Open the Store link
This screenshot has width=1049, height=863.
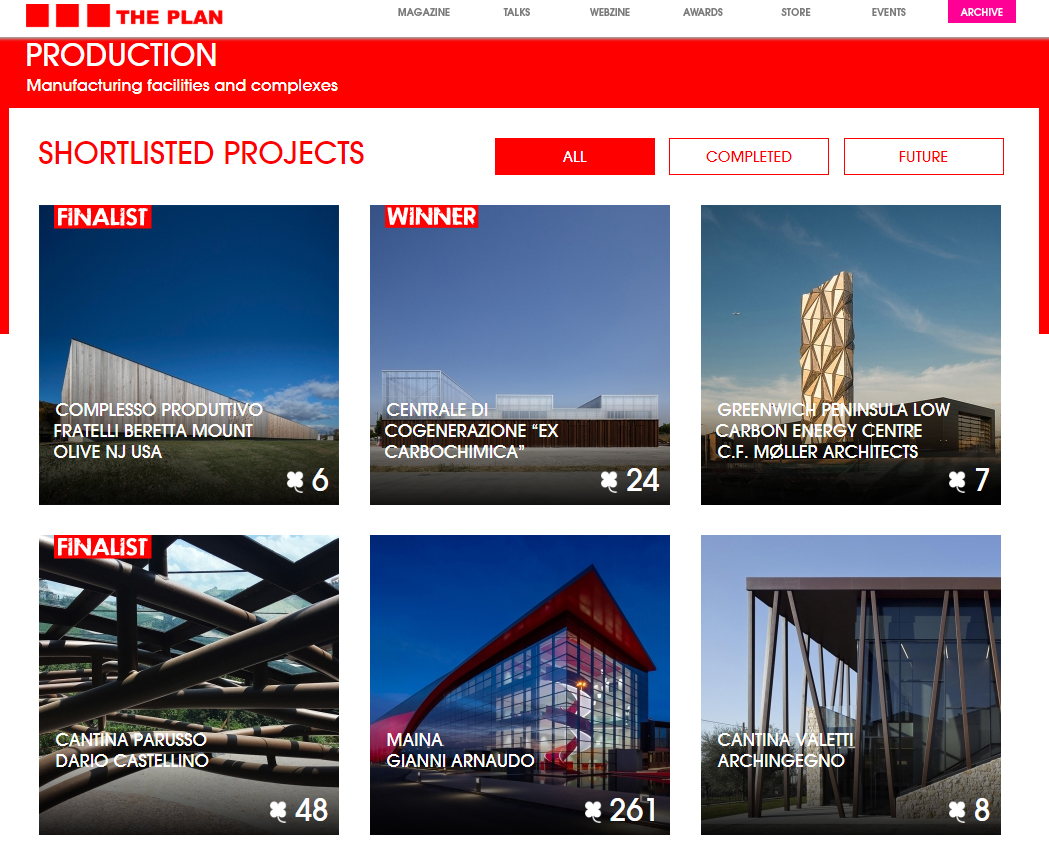796,13
